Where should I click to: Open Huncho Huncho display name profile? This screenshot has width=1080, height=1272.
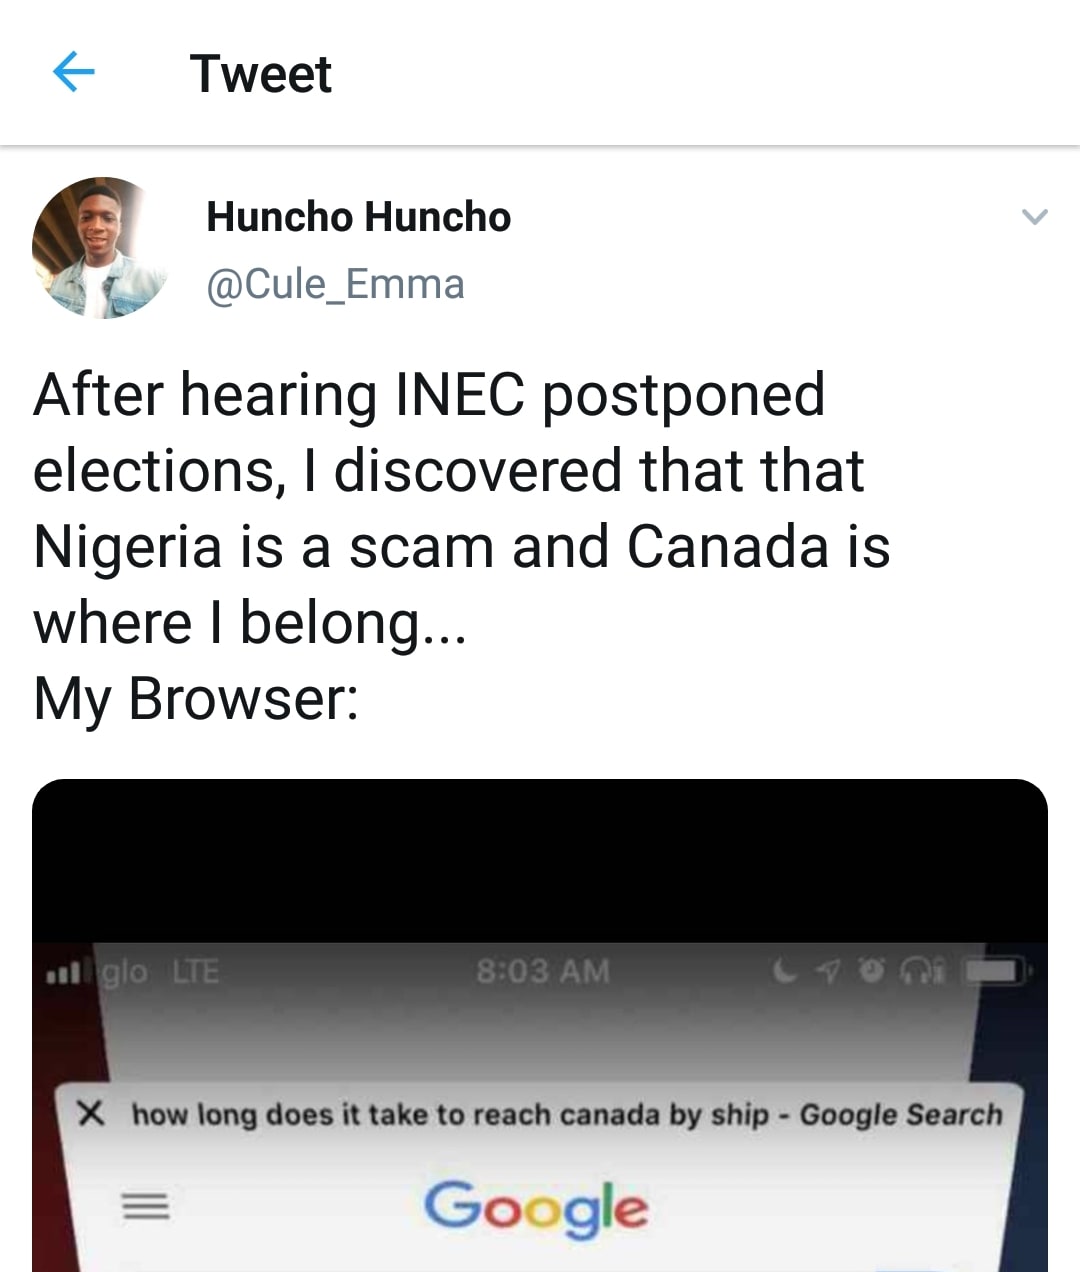coord(358,216)
